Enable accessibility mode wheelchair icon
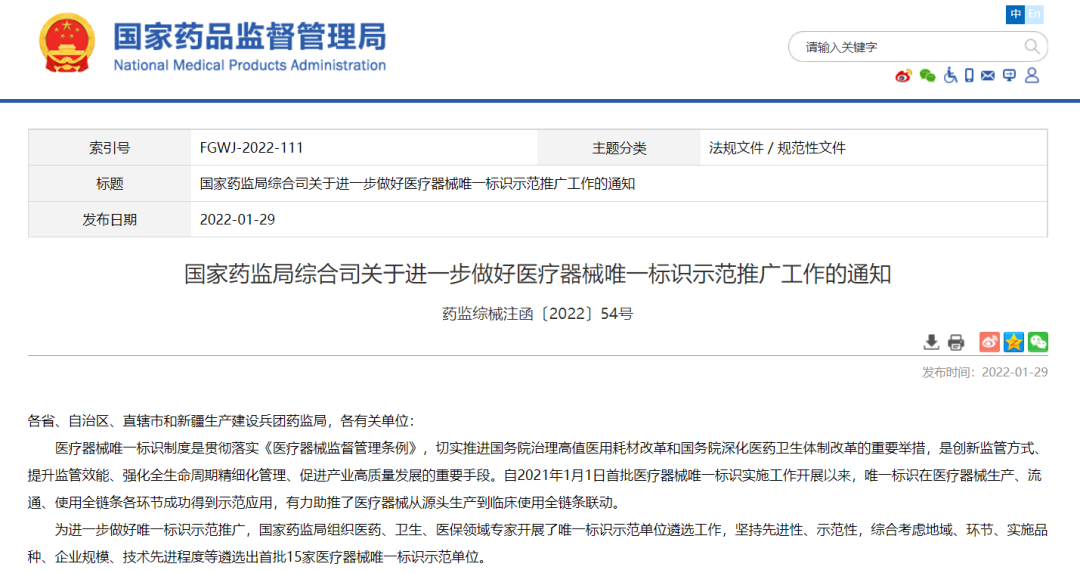Image resolution: width=1080 pixels, height=573 pixels. coord(951,75)
